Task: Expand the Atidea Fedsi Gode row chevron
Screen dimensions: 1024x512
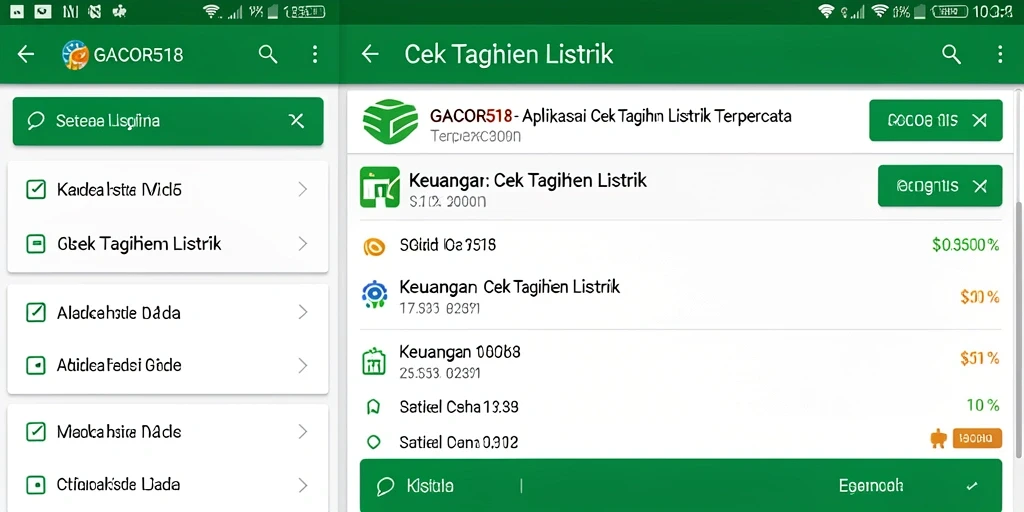Action: [302, 366]
